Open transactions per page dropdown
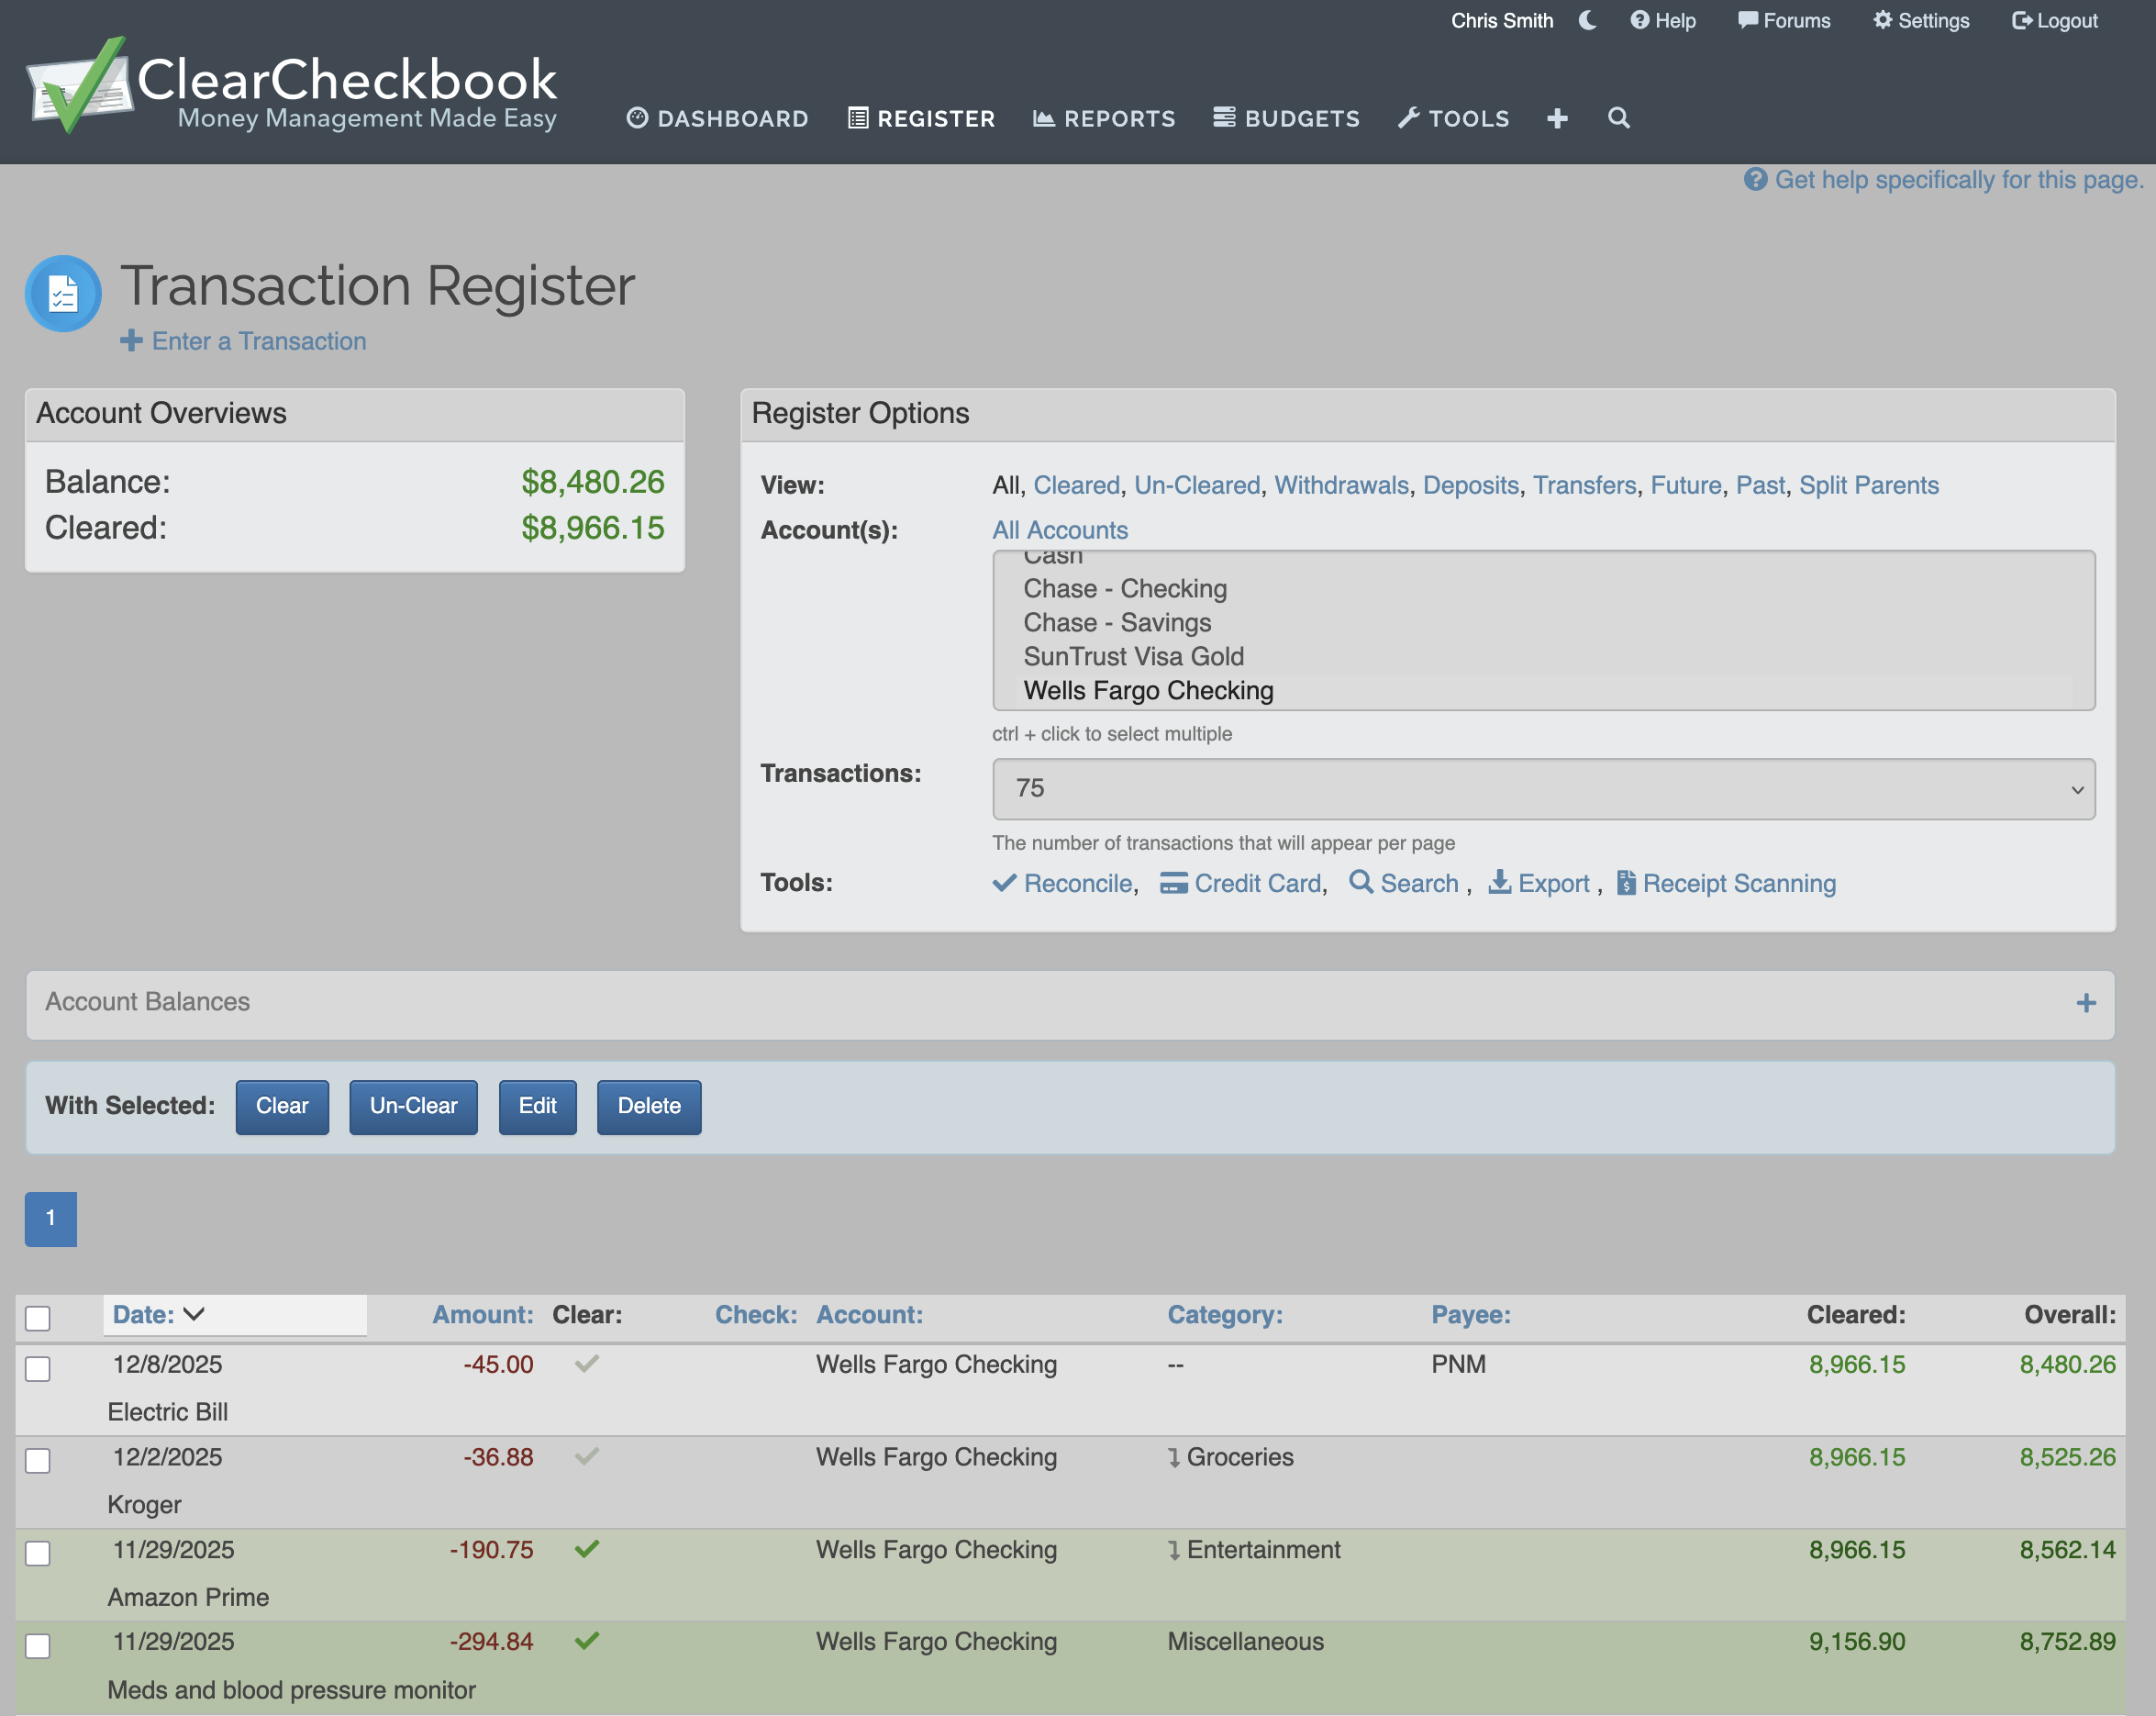2156x1716 pixels. [x=1543, y=789]
